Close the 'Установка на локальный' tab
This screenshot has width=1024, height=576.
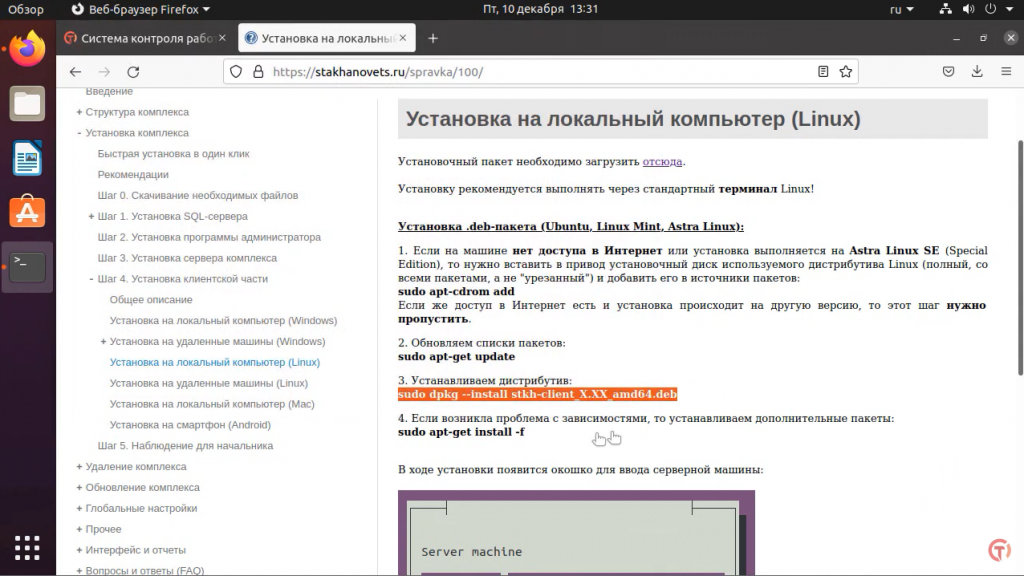403,38
